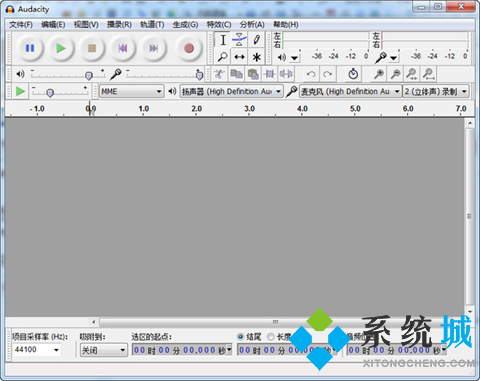
Task: Select the 结尾 radio button
Action: coord(240,337)
